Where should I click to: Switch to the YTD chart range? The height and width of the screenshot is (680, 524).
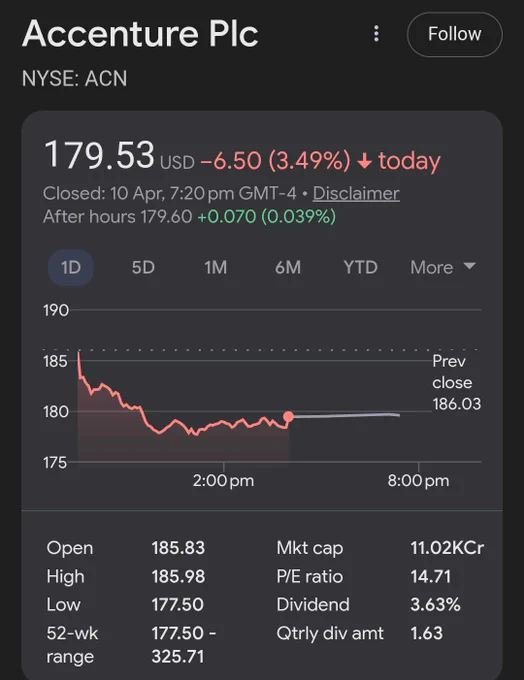coord(360,267)
